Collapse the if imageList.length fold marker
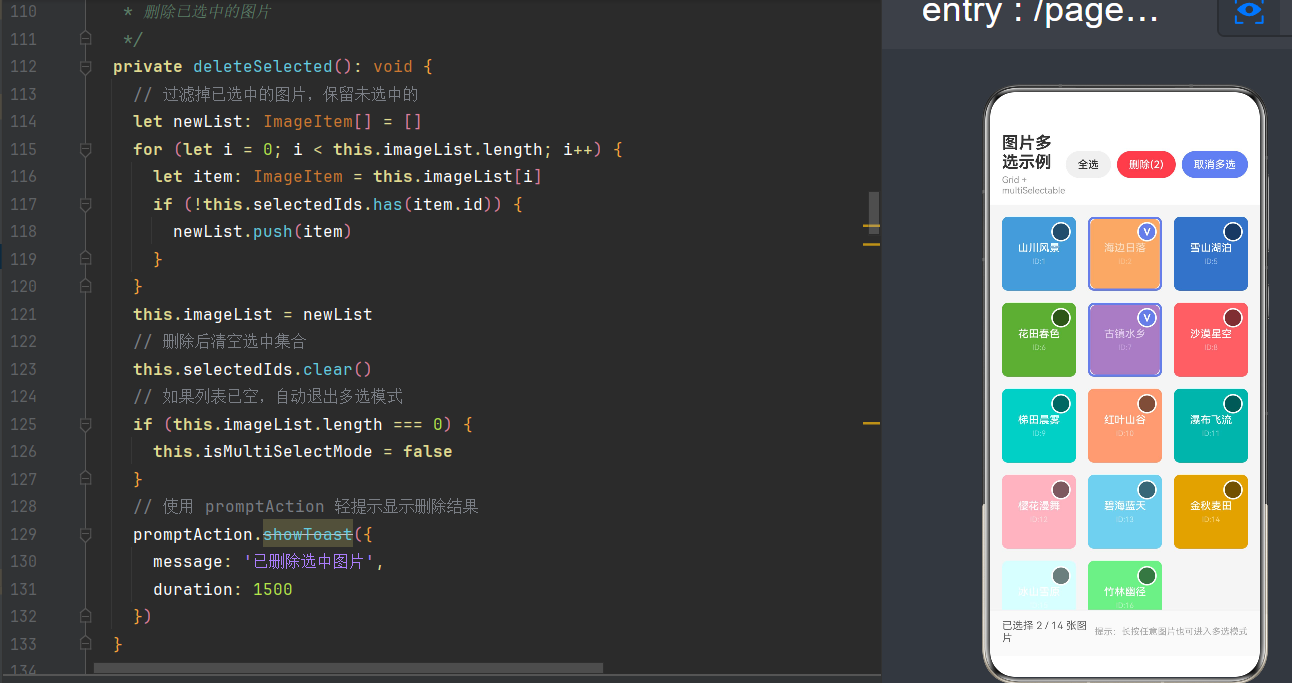 tap(85, 424)
